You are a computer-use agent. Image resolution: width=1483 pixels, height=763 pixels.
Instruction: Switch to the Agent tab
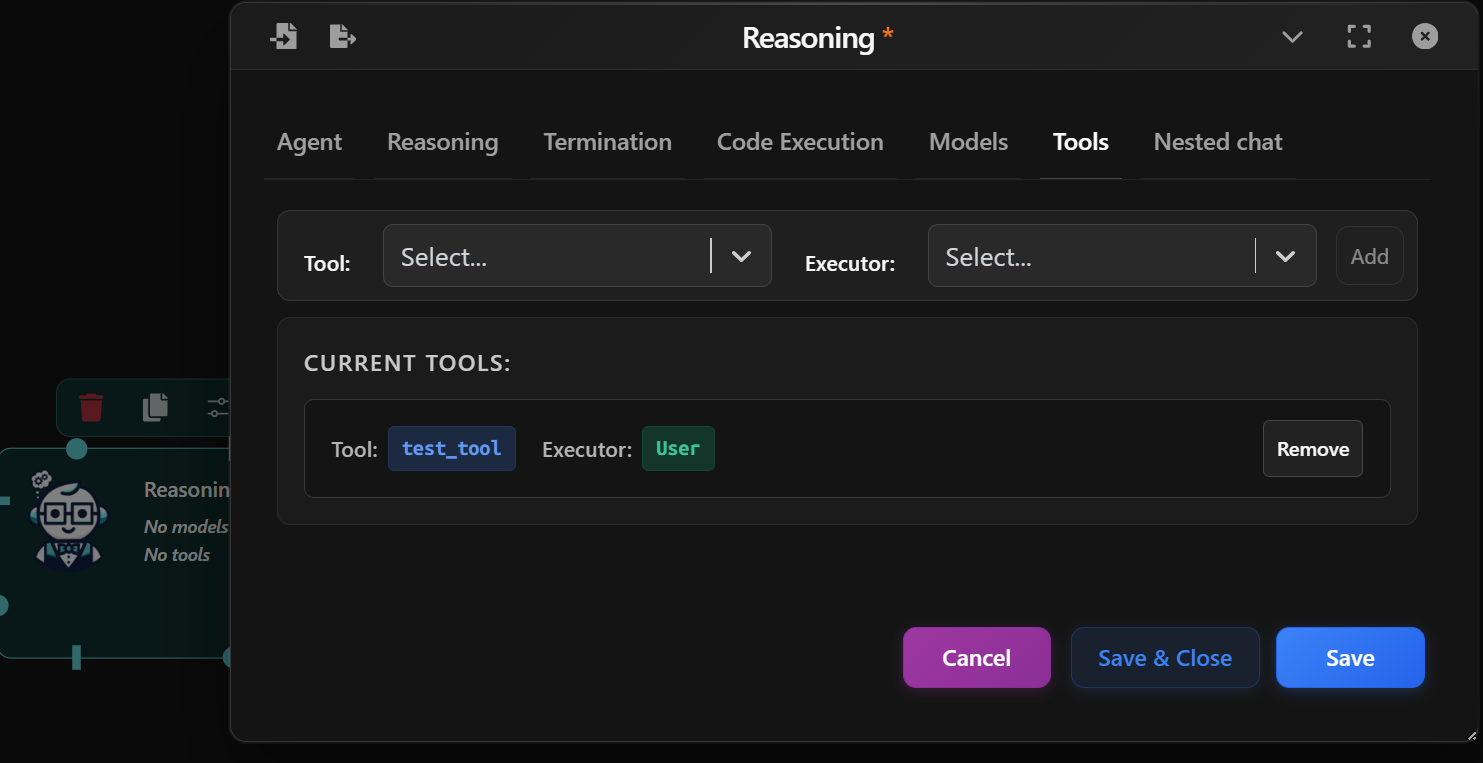[x=309, y=142]
